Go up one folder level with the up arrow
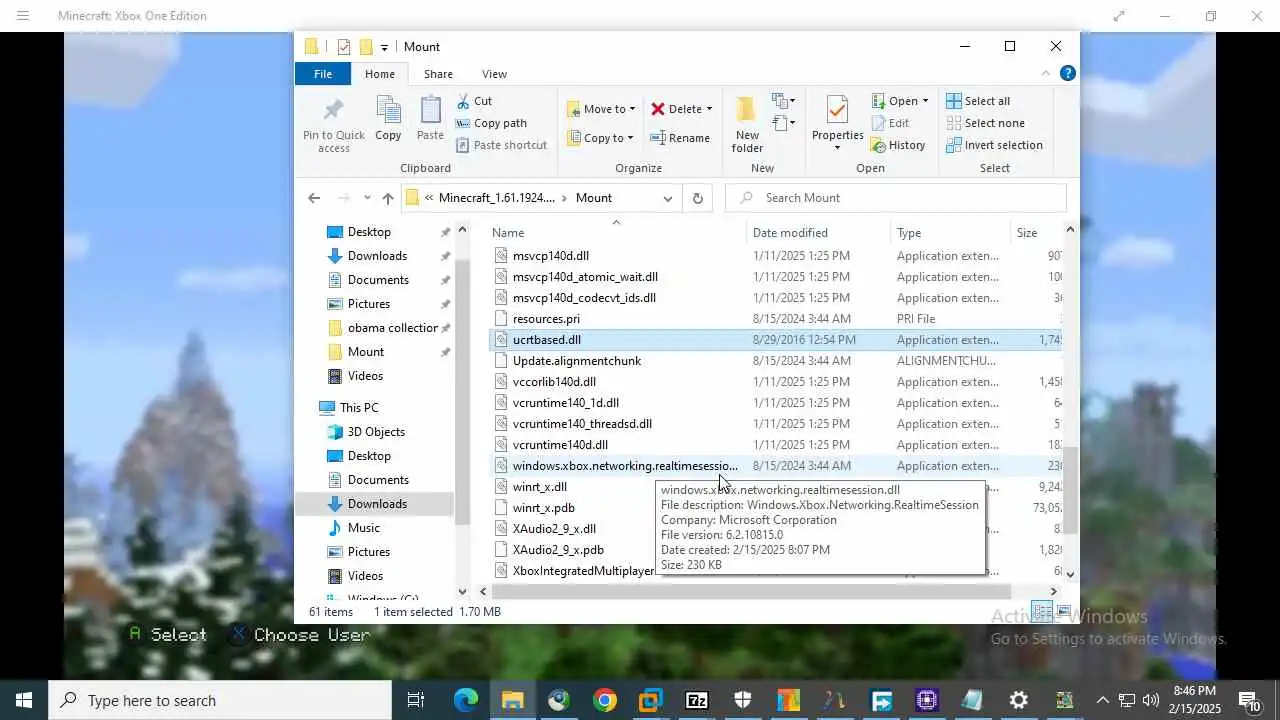Image resolution: width=1280 pixels, height=720 pixels. point(388,198)
